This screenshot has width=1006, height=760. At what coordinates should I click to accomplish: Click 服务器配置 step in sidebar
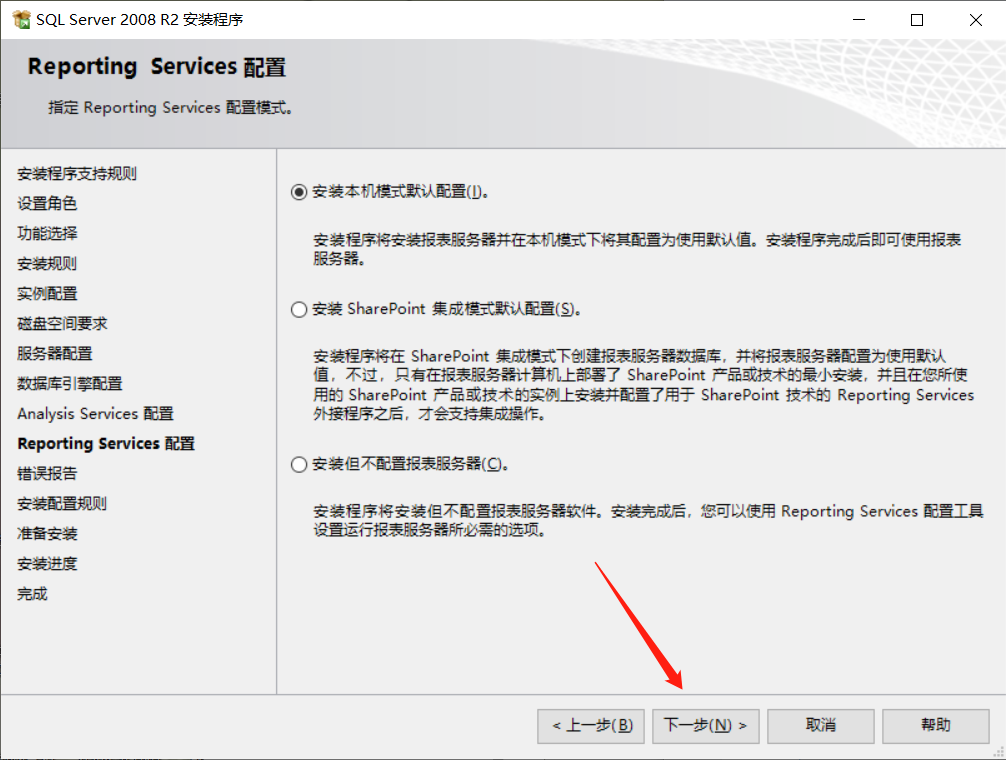click(55, 353)
